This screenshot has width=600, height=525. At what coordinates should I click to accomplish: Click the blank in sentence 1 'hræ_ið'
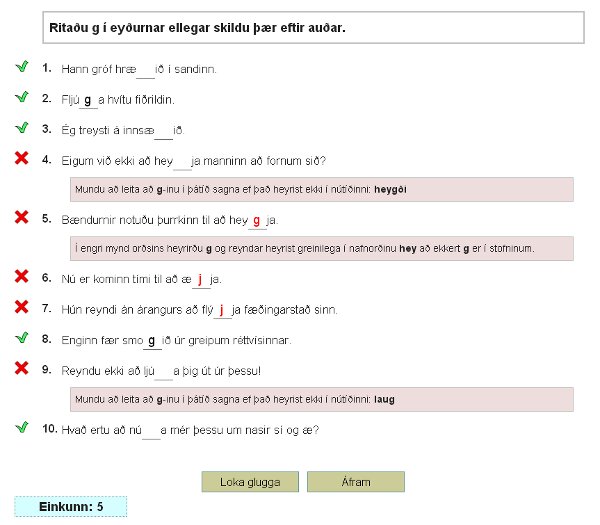tap(145, 70)
